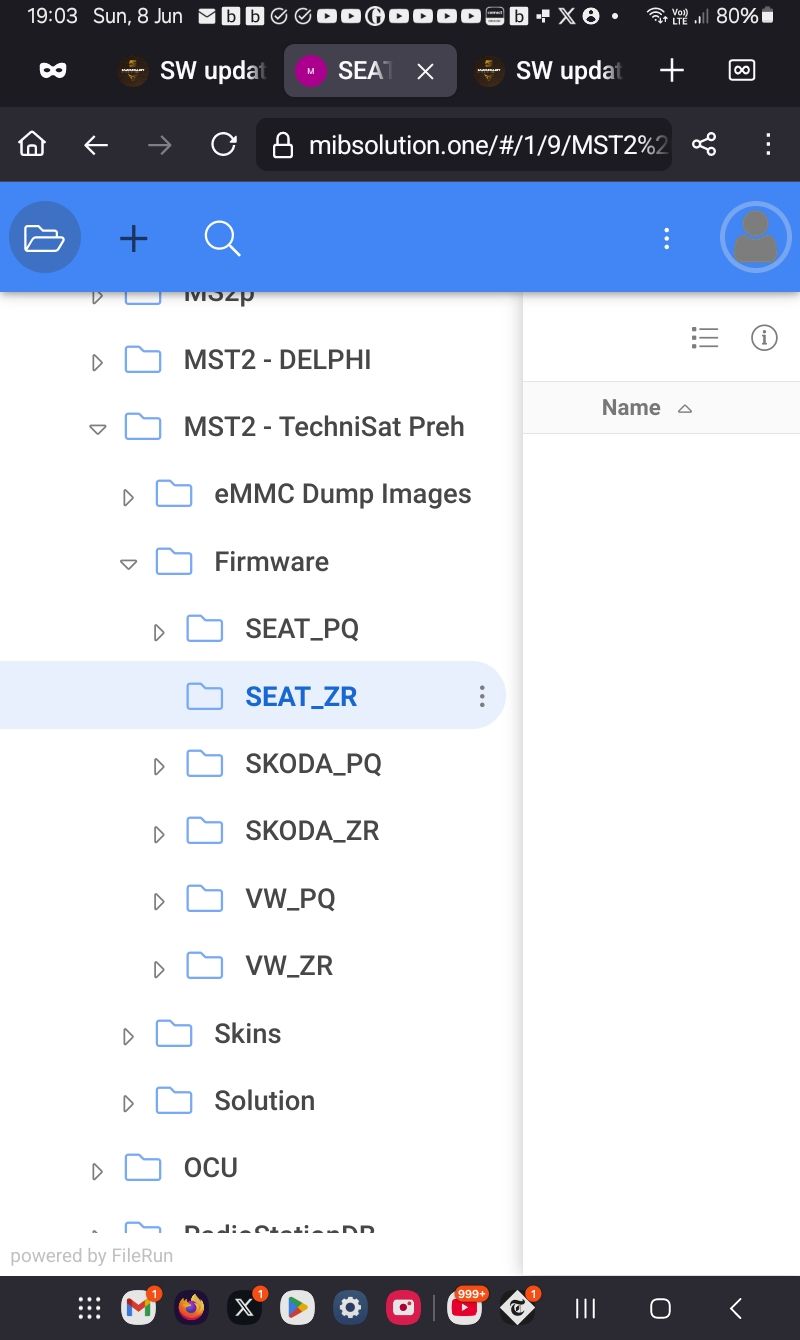Viewport: 800px width, 1340px height.
Task: Go to the browser home page icon
Action: (x=33, y=145)
